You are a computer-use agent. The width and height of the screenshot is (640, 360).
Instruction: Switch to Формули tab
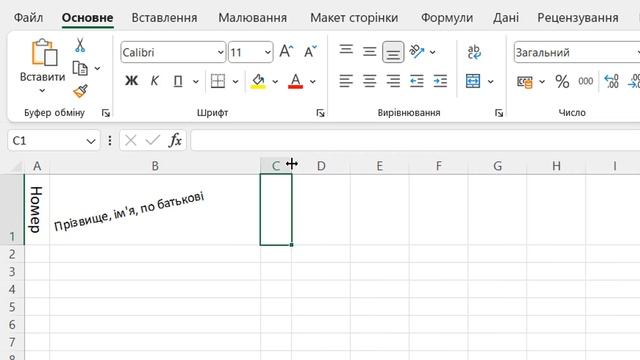click(447, 18)
